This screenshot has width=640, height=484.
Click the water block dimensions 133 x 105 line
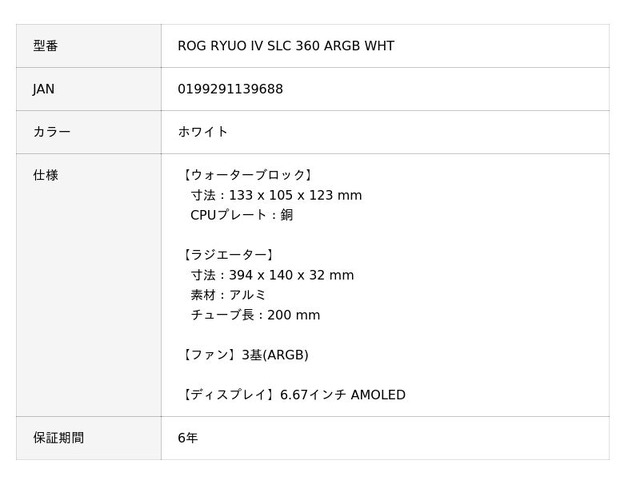click(x=276, y=195)
